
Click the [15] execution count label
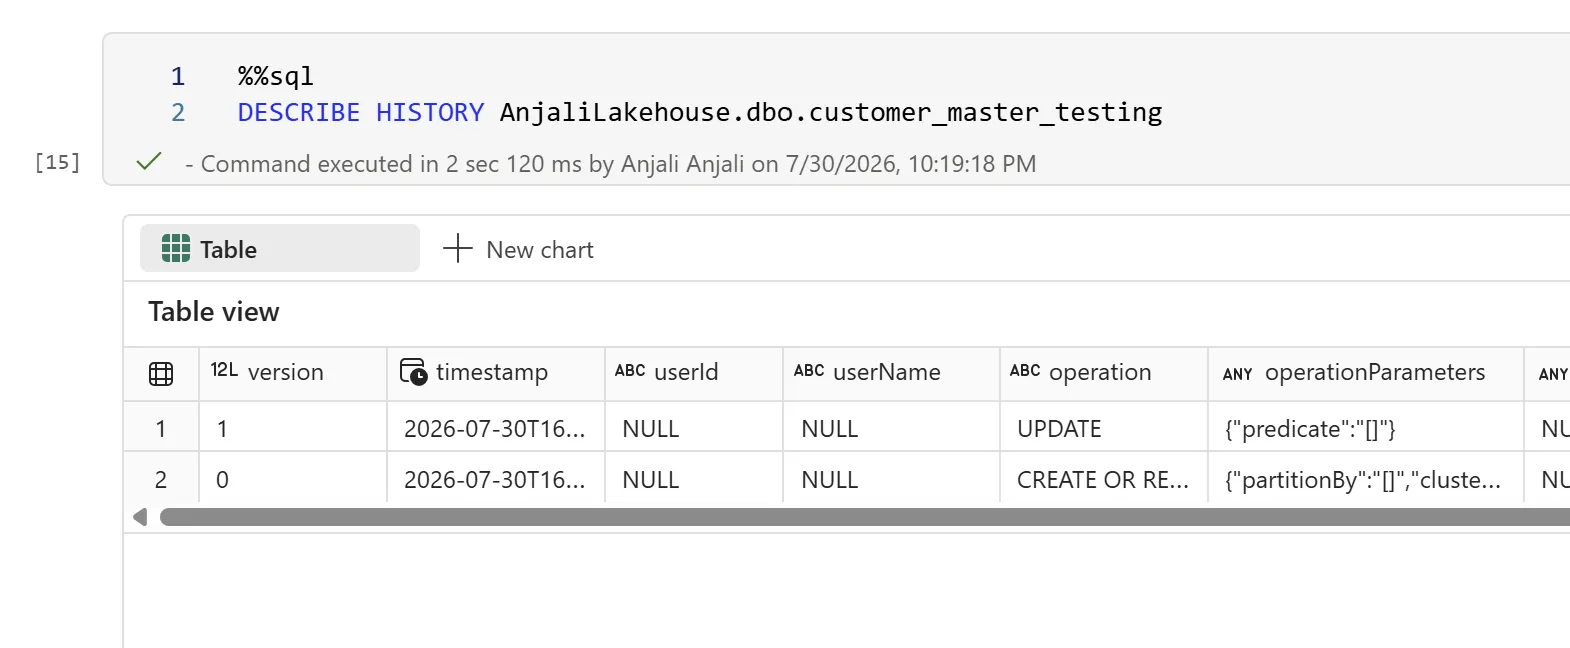tap(57, 162)
